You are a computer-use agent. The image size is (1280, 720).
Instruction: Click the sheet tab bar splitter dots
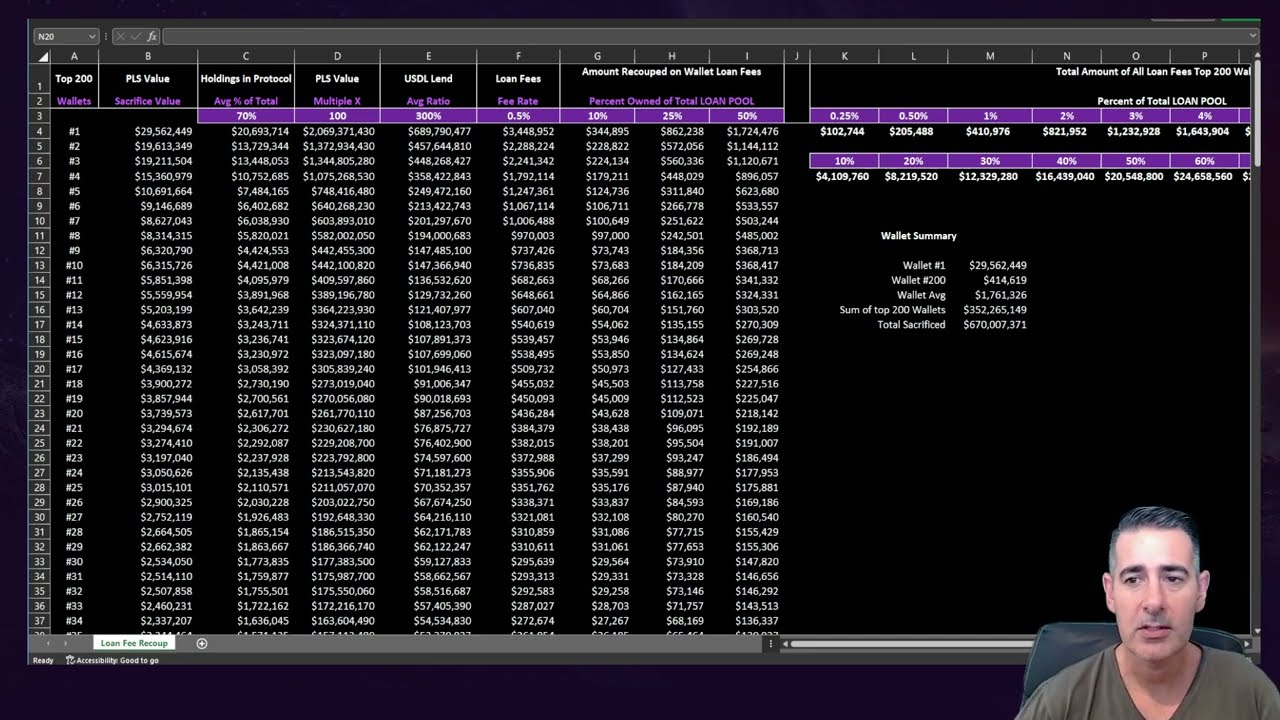[770, 644]
